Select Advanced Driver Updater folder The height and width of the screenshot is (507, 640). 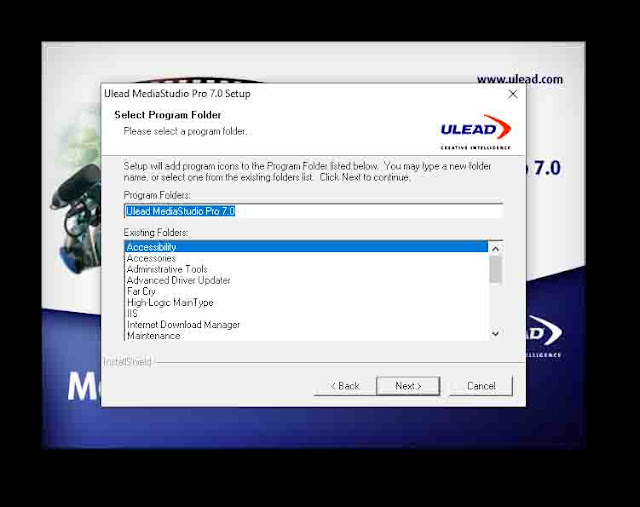306,280
